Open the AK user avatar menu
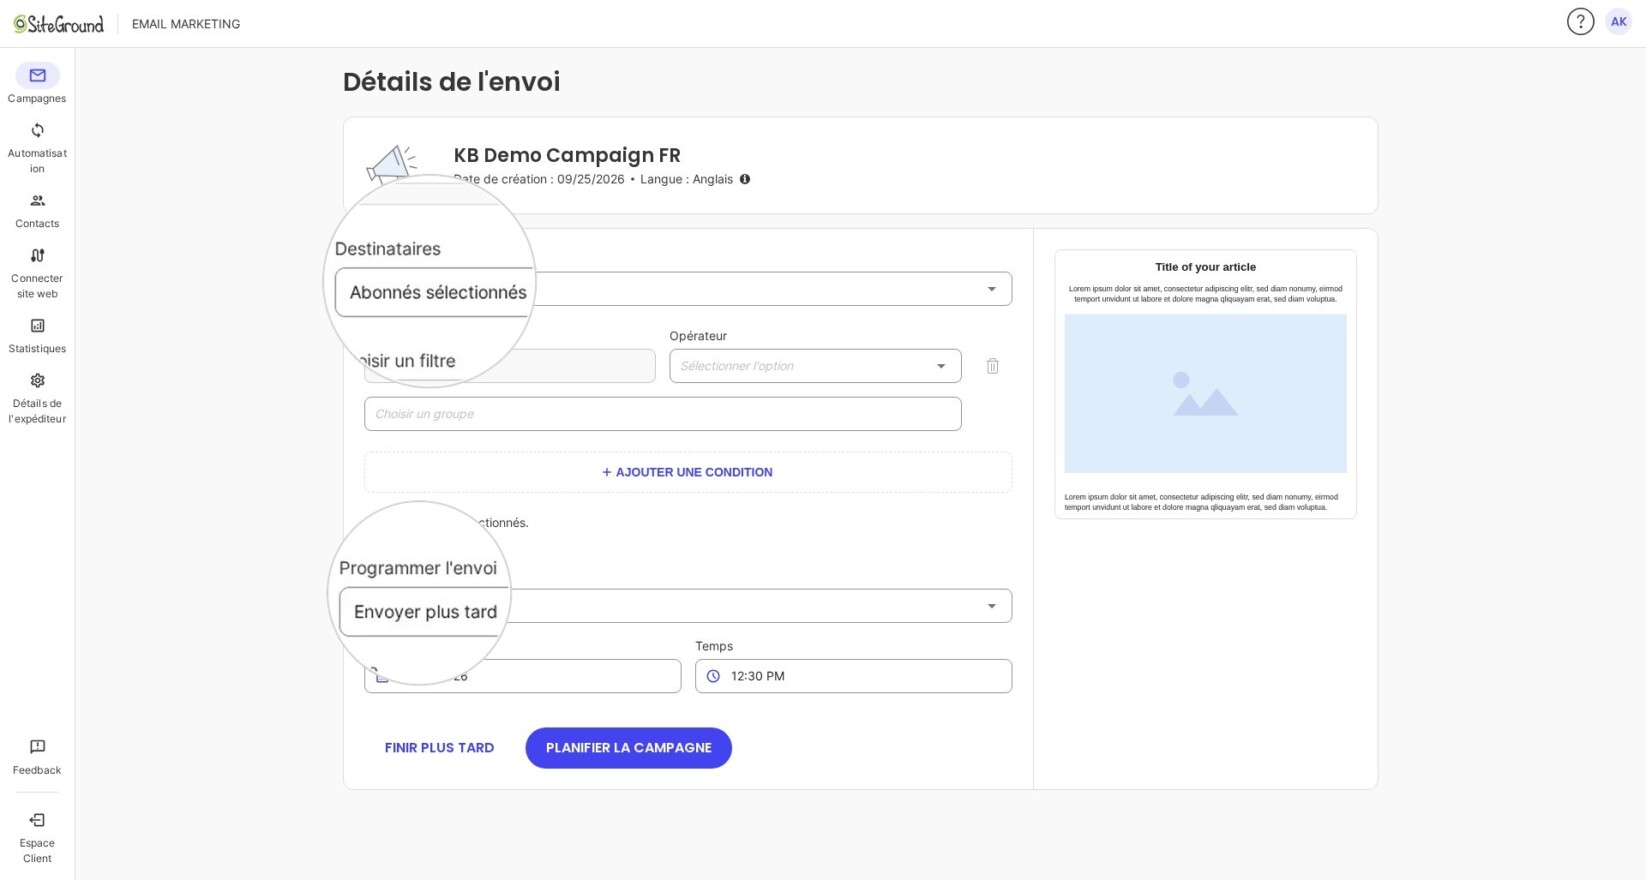The height and width of the screenshot is (880, 1646). coord(1618,22)
